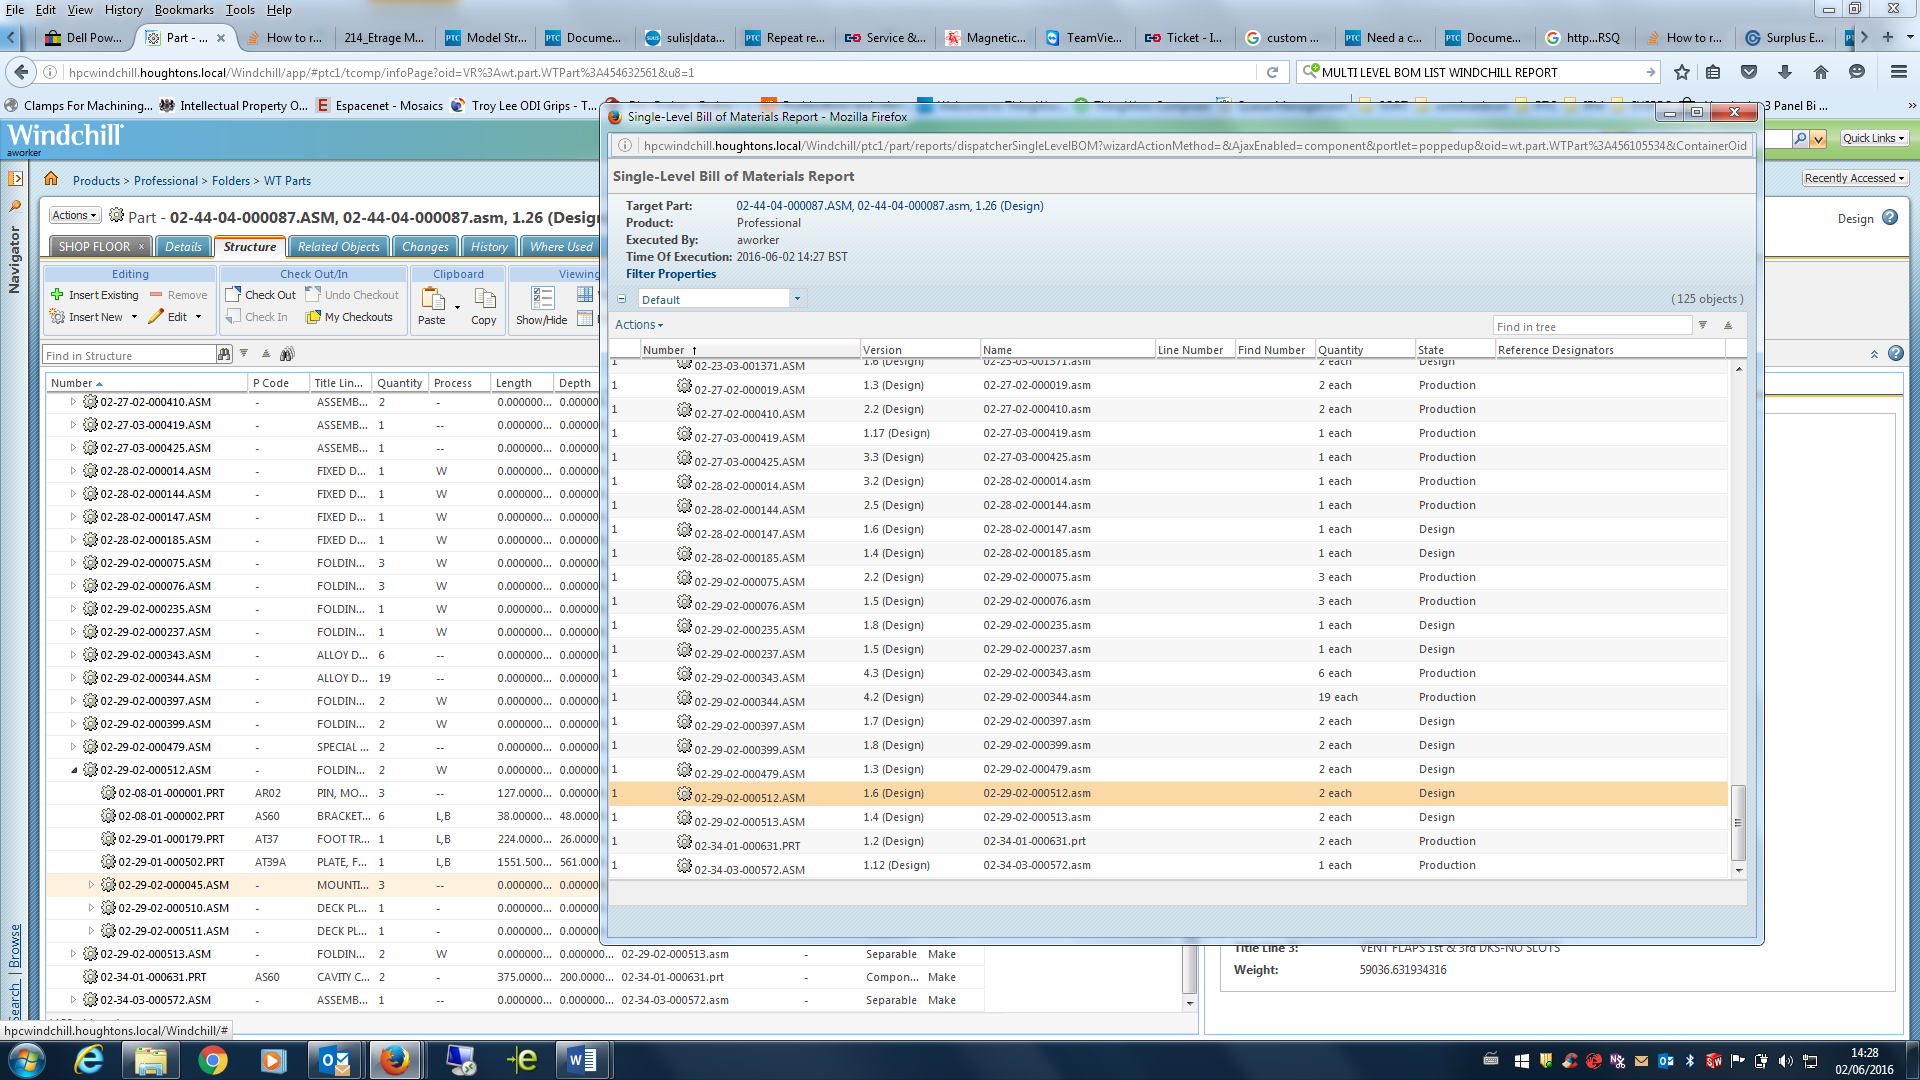Viewport: 1920px width, 1080px height.
Task: Switch to the Changes tab
Action: [x=425, y=247]
